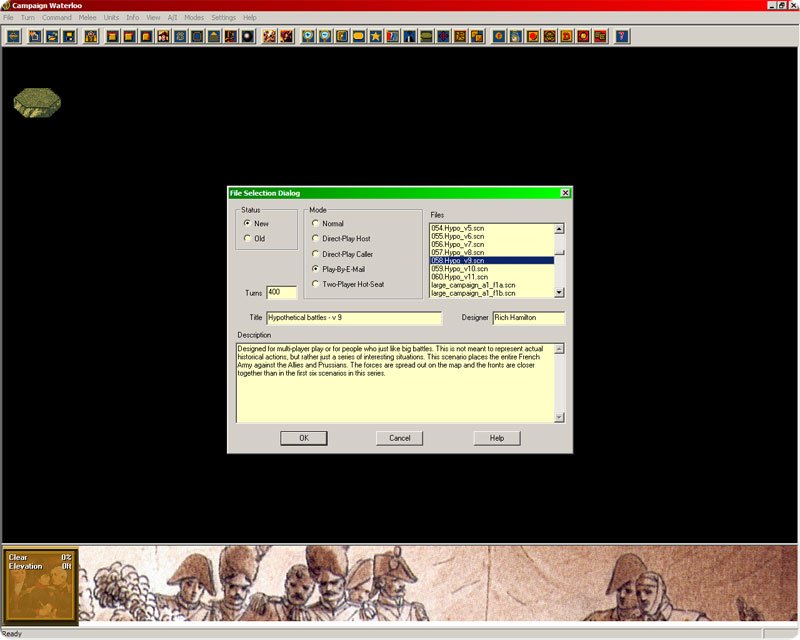This screenshot has width=800, height=640.
Task: Select 059.Hypo_v10.scn in Files list
Action: (460, 269)
